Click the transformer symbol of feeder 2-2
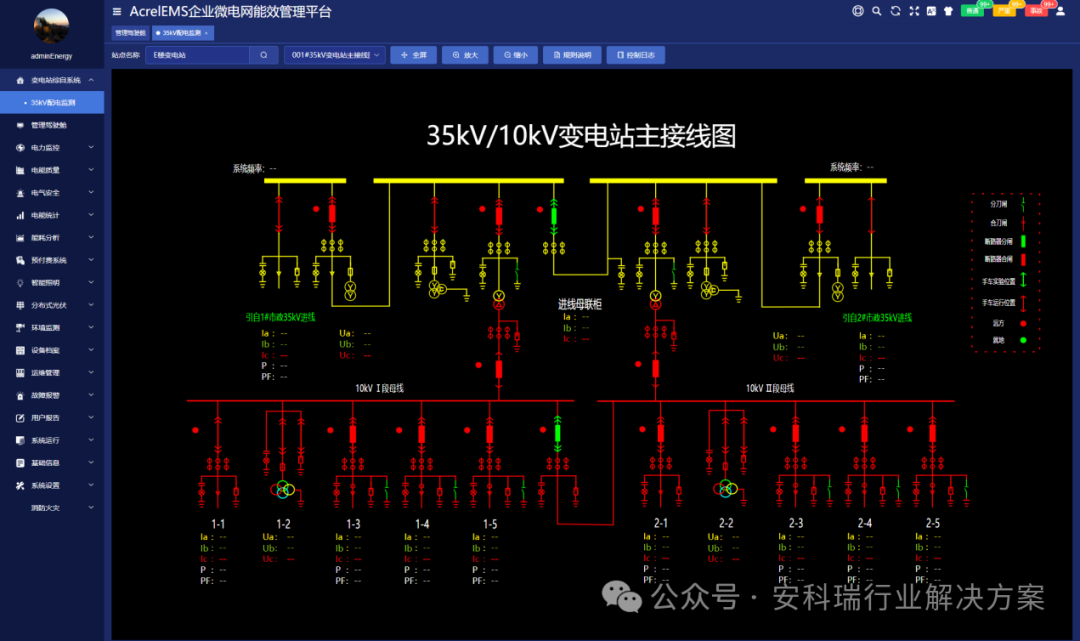The image size is (1080, 641). click(725, 489)
